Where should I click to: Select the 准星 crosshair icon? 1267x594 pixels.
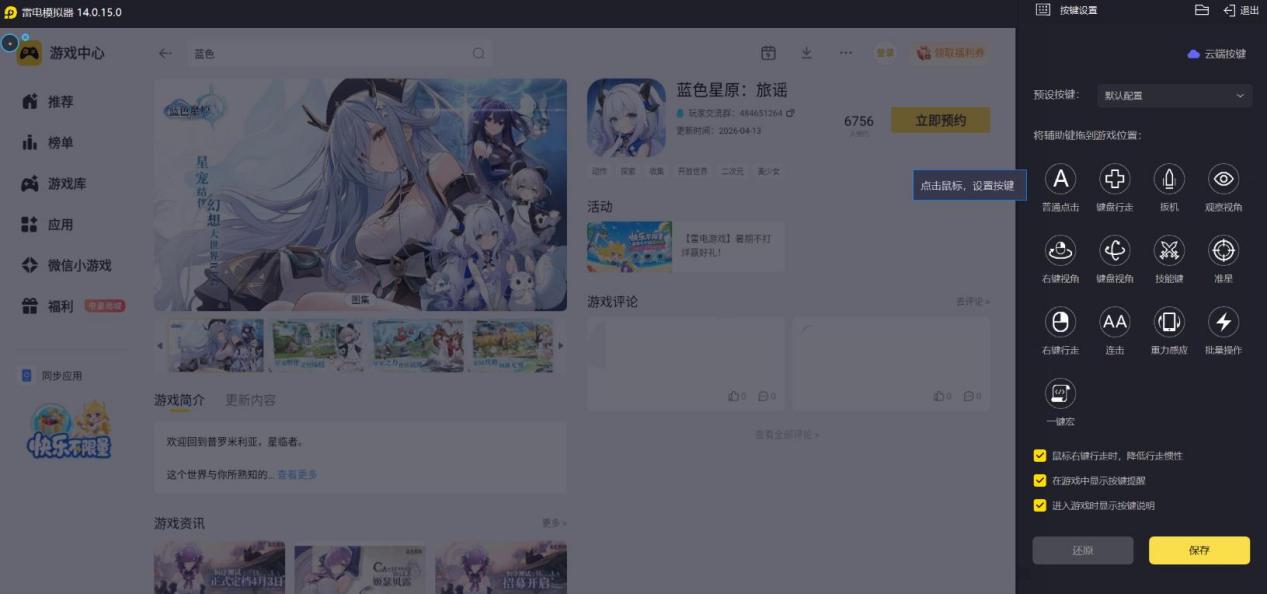(1224, 250)
